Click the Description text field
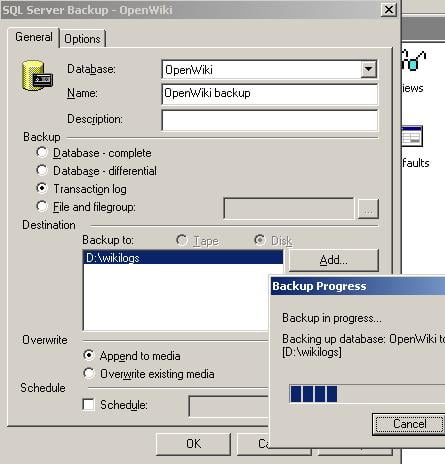 point(270,120)
